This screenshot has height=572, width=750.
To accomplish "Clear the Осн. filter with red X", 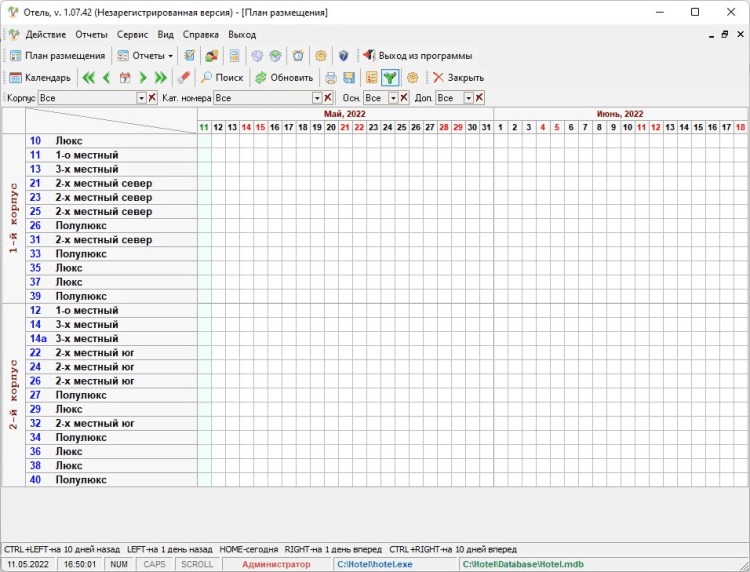I will point(404,98).
